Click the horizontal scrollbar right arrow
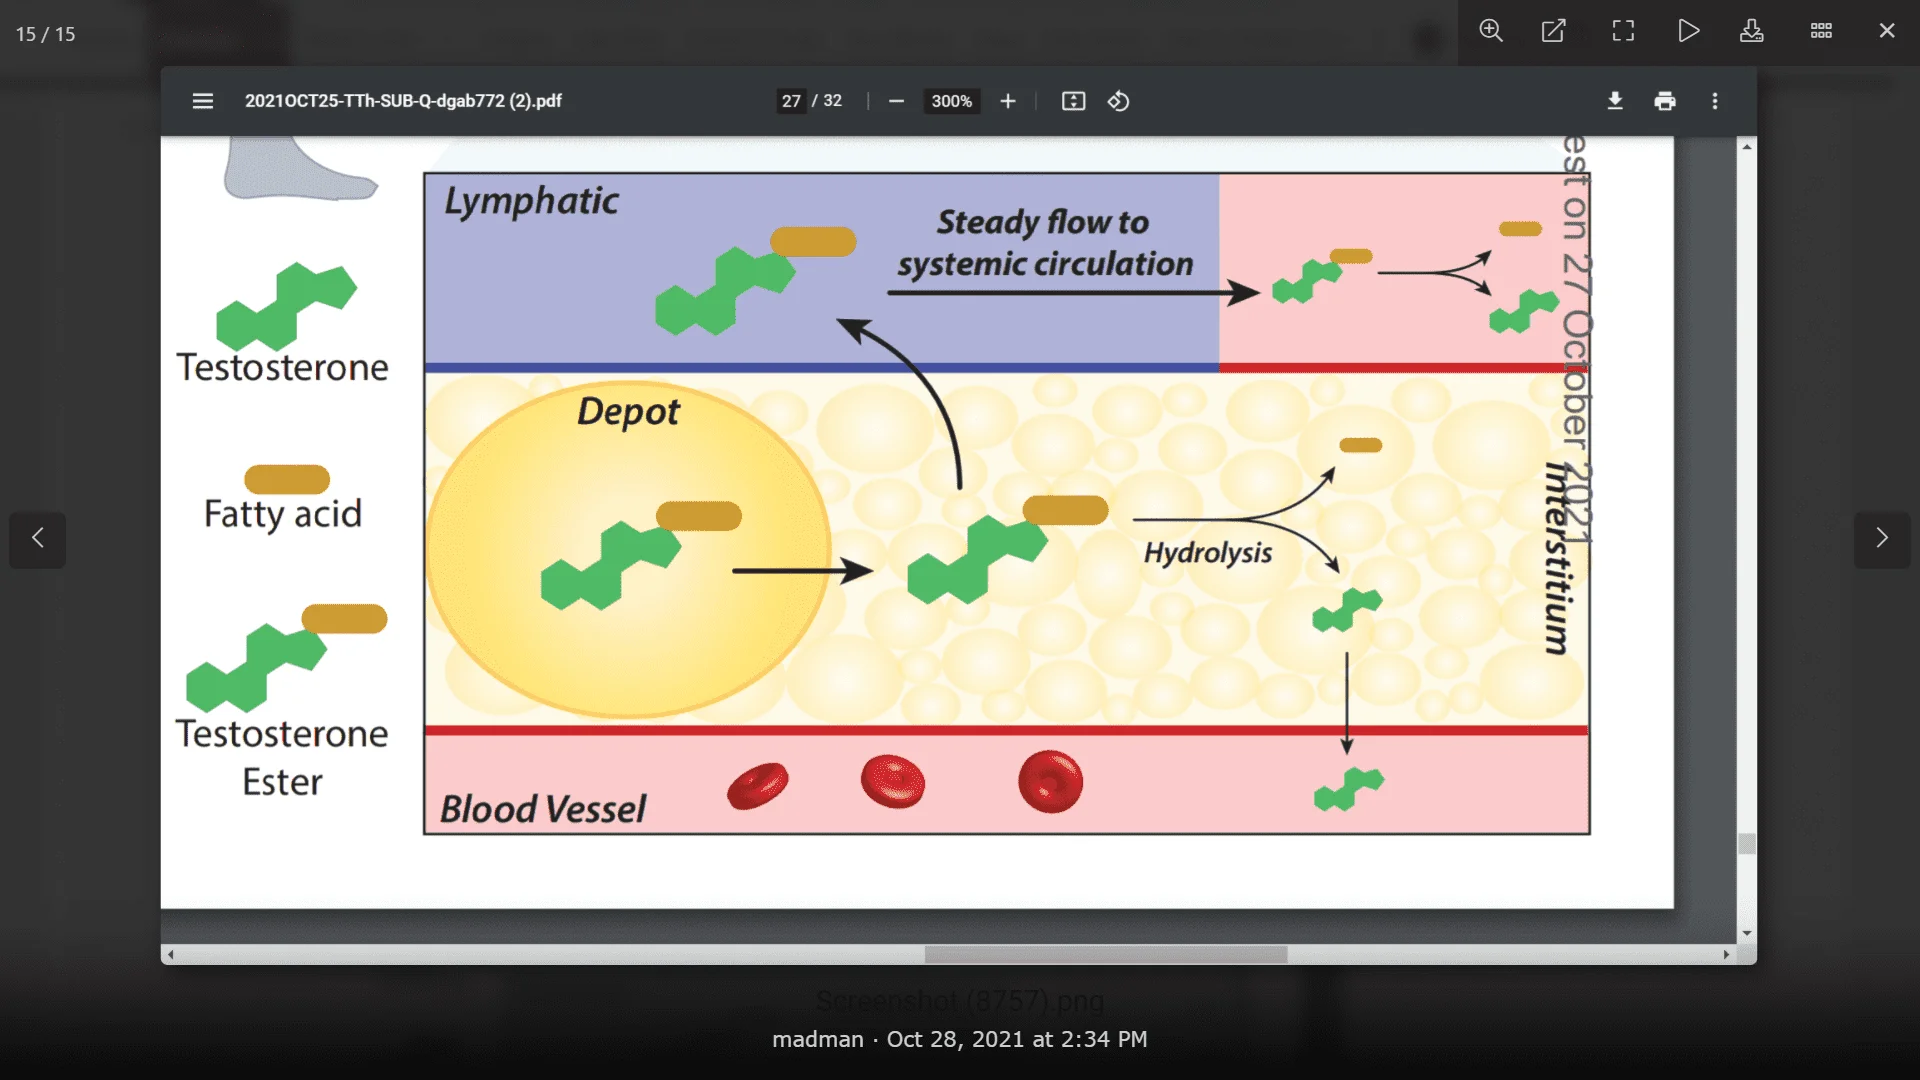 (x=1727, y=955)
